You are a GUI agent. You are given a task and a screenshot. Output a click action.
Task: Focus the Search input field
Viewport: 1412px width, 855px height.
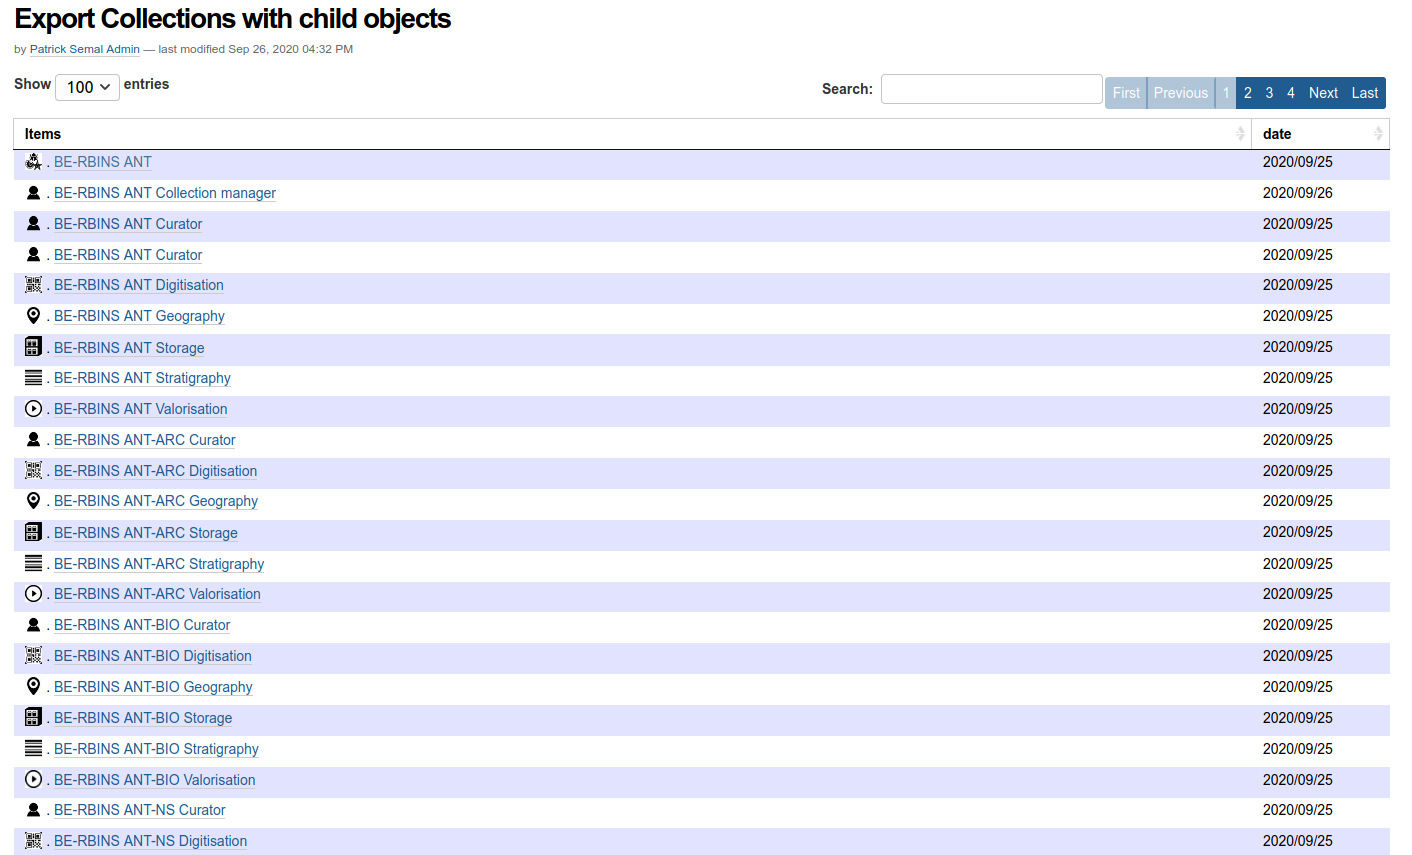point(991,89)
